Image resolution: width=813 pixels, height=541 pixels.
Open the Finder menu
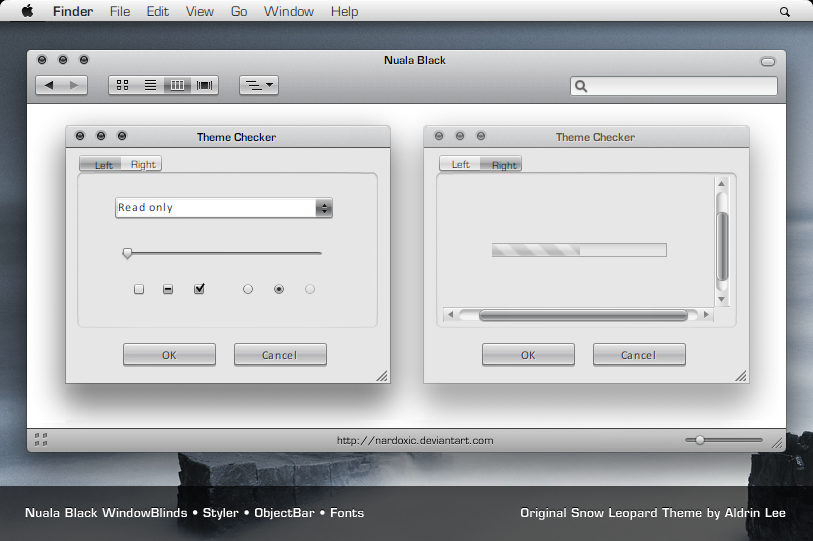(73, 11)
